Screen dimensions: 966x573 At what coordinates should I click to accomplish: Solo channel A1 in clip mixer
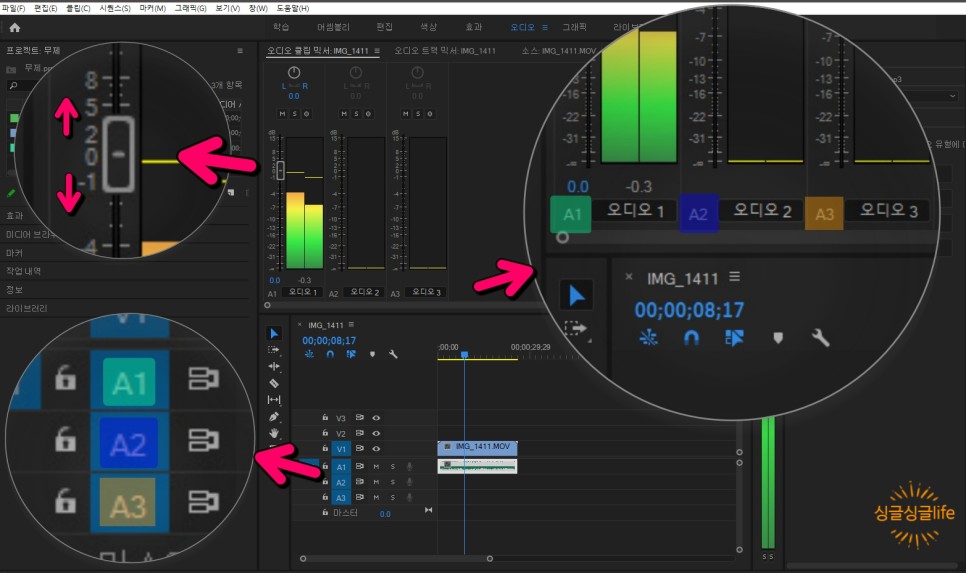(294, 114)
